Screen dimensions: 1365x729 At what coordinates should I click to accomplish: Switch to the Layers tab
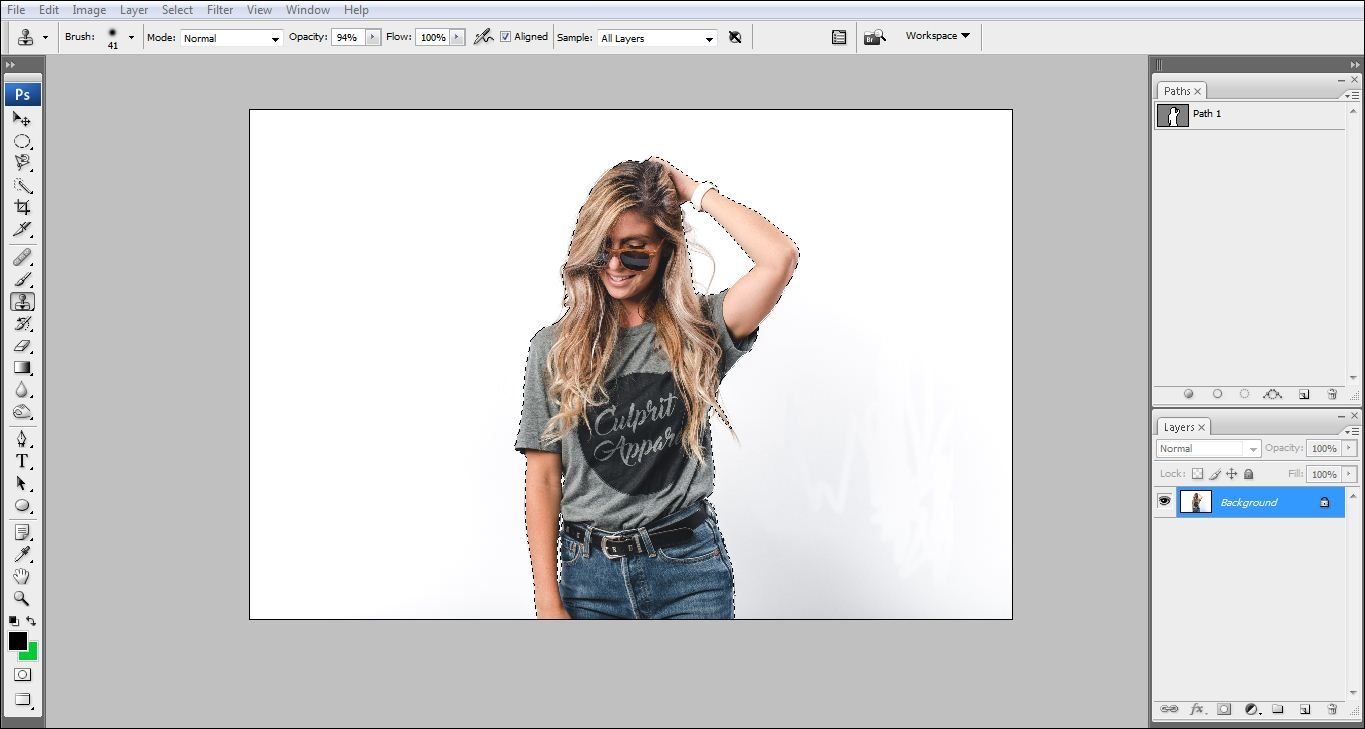tap(1184, 427)
